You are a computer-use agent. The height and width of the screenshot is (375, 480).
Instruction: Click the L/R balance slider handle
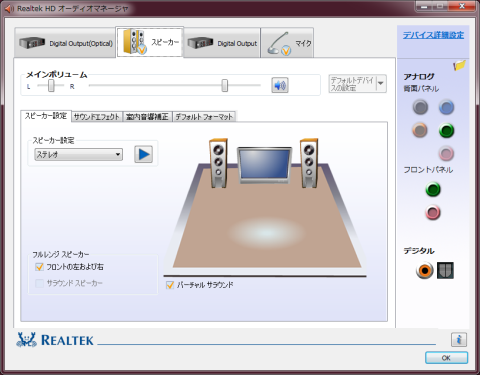point(51,86)
